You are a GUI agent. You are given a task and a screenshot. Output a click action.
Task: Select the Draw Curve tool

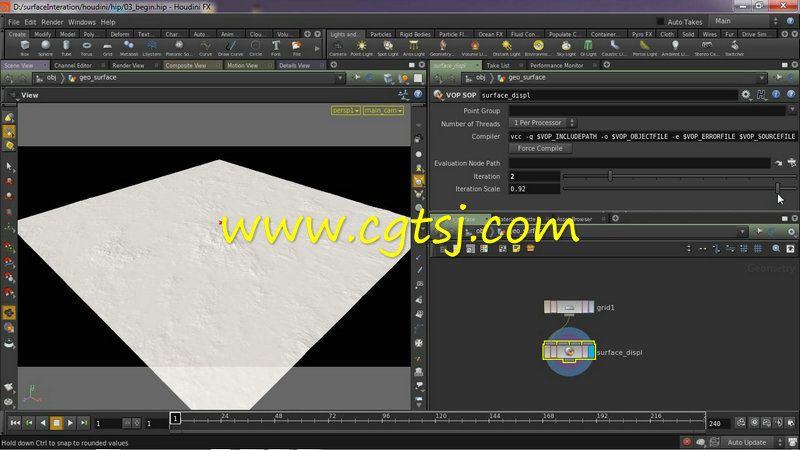point(231,48)
